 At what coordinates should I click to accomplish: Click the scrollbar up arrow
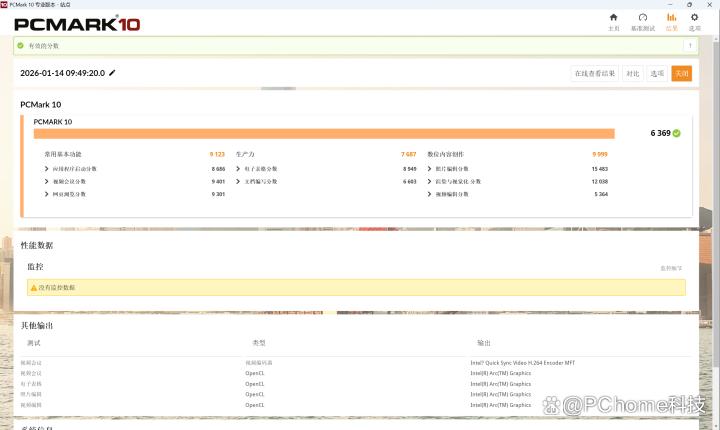(x=716, y=39)
